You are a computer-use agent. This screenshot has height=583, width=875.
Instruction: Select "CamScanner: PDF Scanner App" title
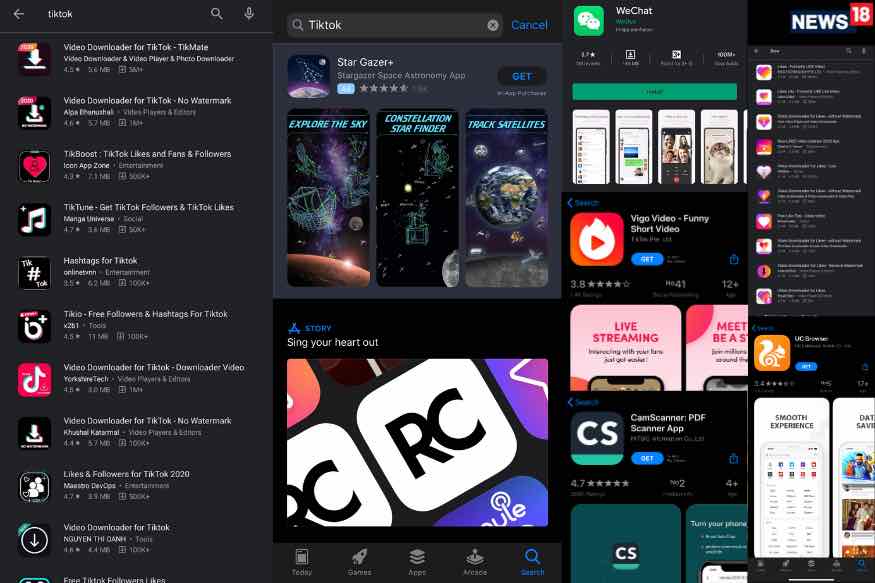click(668, 423)
